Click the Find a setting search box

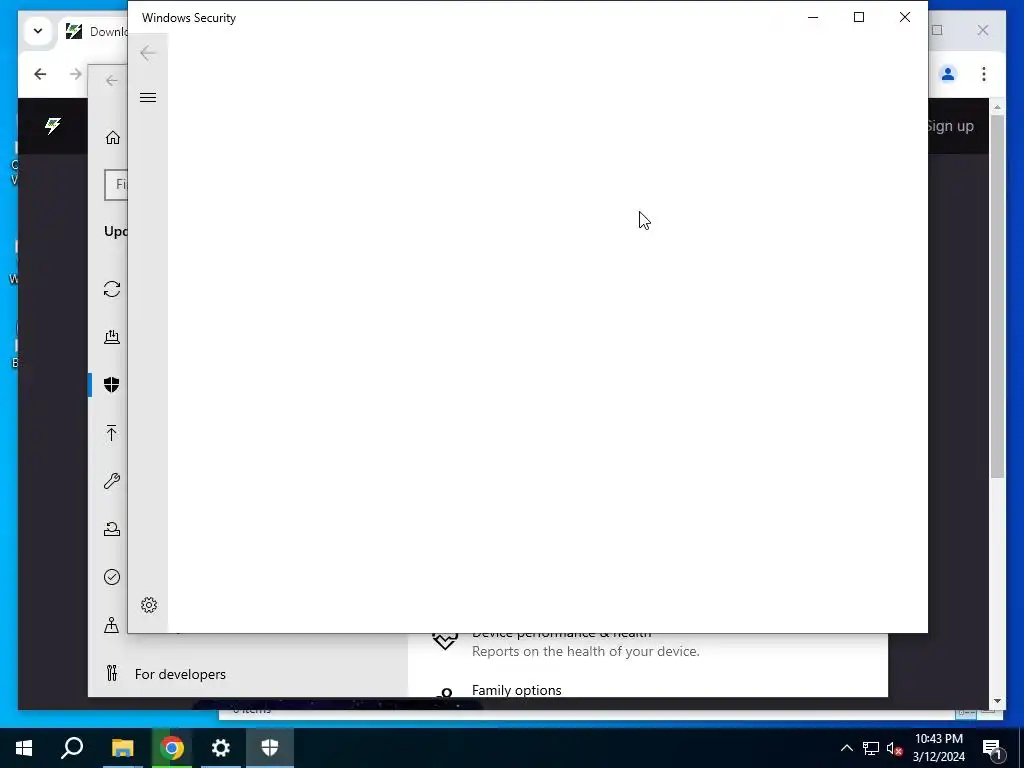(116, 185)
